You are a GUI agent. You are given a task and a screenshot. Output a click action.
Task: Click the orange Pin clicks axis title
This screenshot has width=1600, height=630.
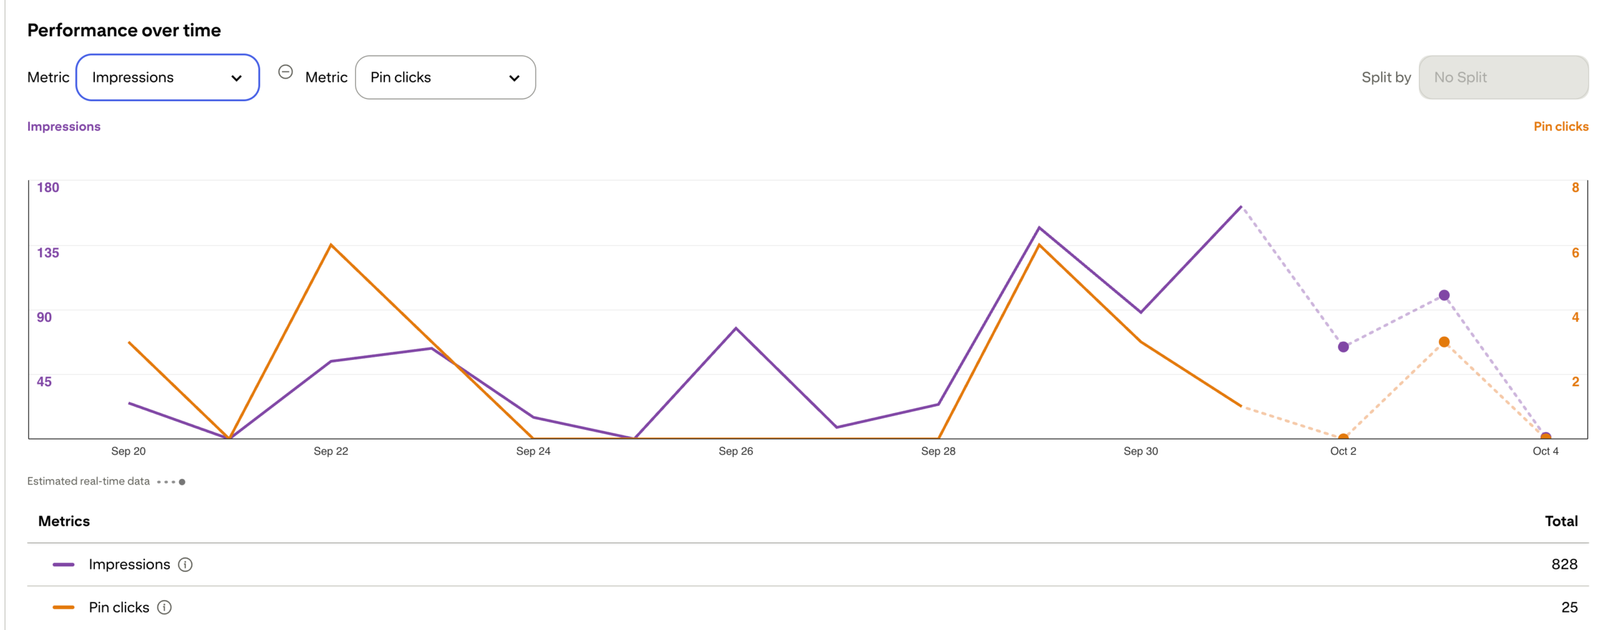coord(1561,127)
